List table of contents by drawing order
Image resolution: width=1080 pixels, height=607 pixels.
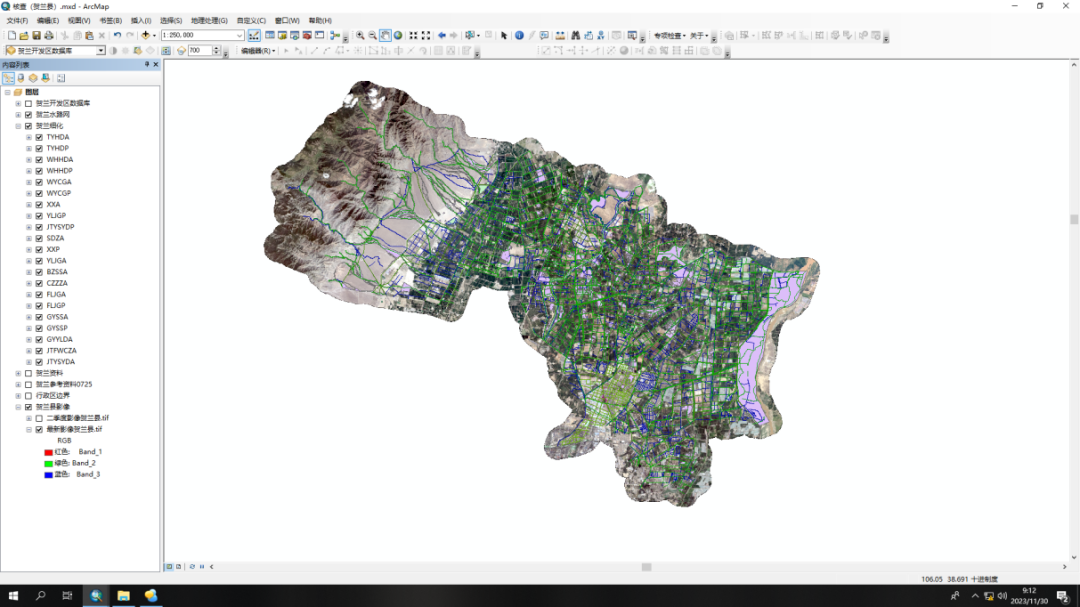coord(8,78)
